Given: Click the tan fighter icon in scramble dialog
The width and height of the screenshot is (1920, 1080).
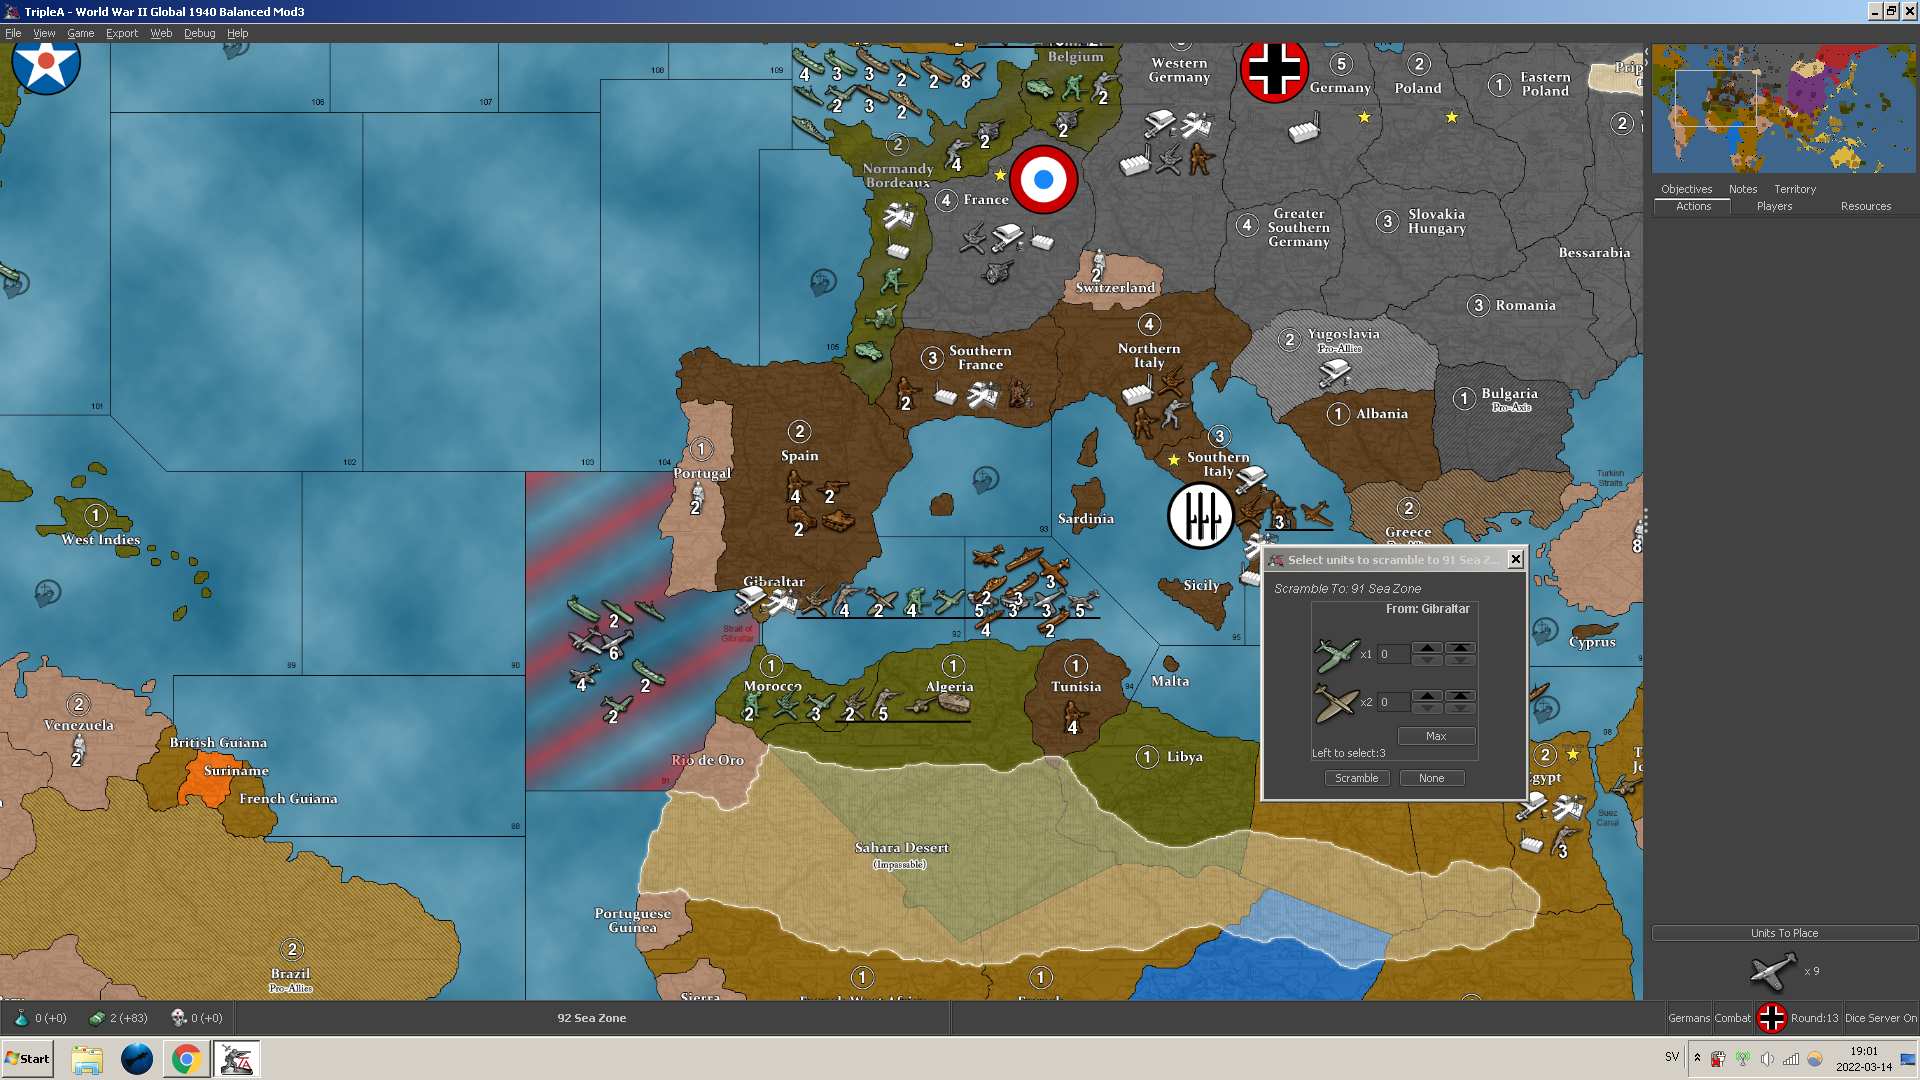Looking at the screenshot, I should (x=1336, y=702).
